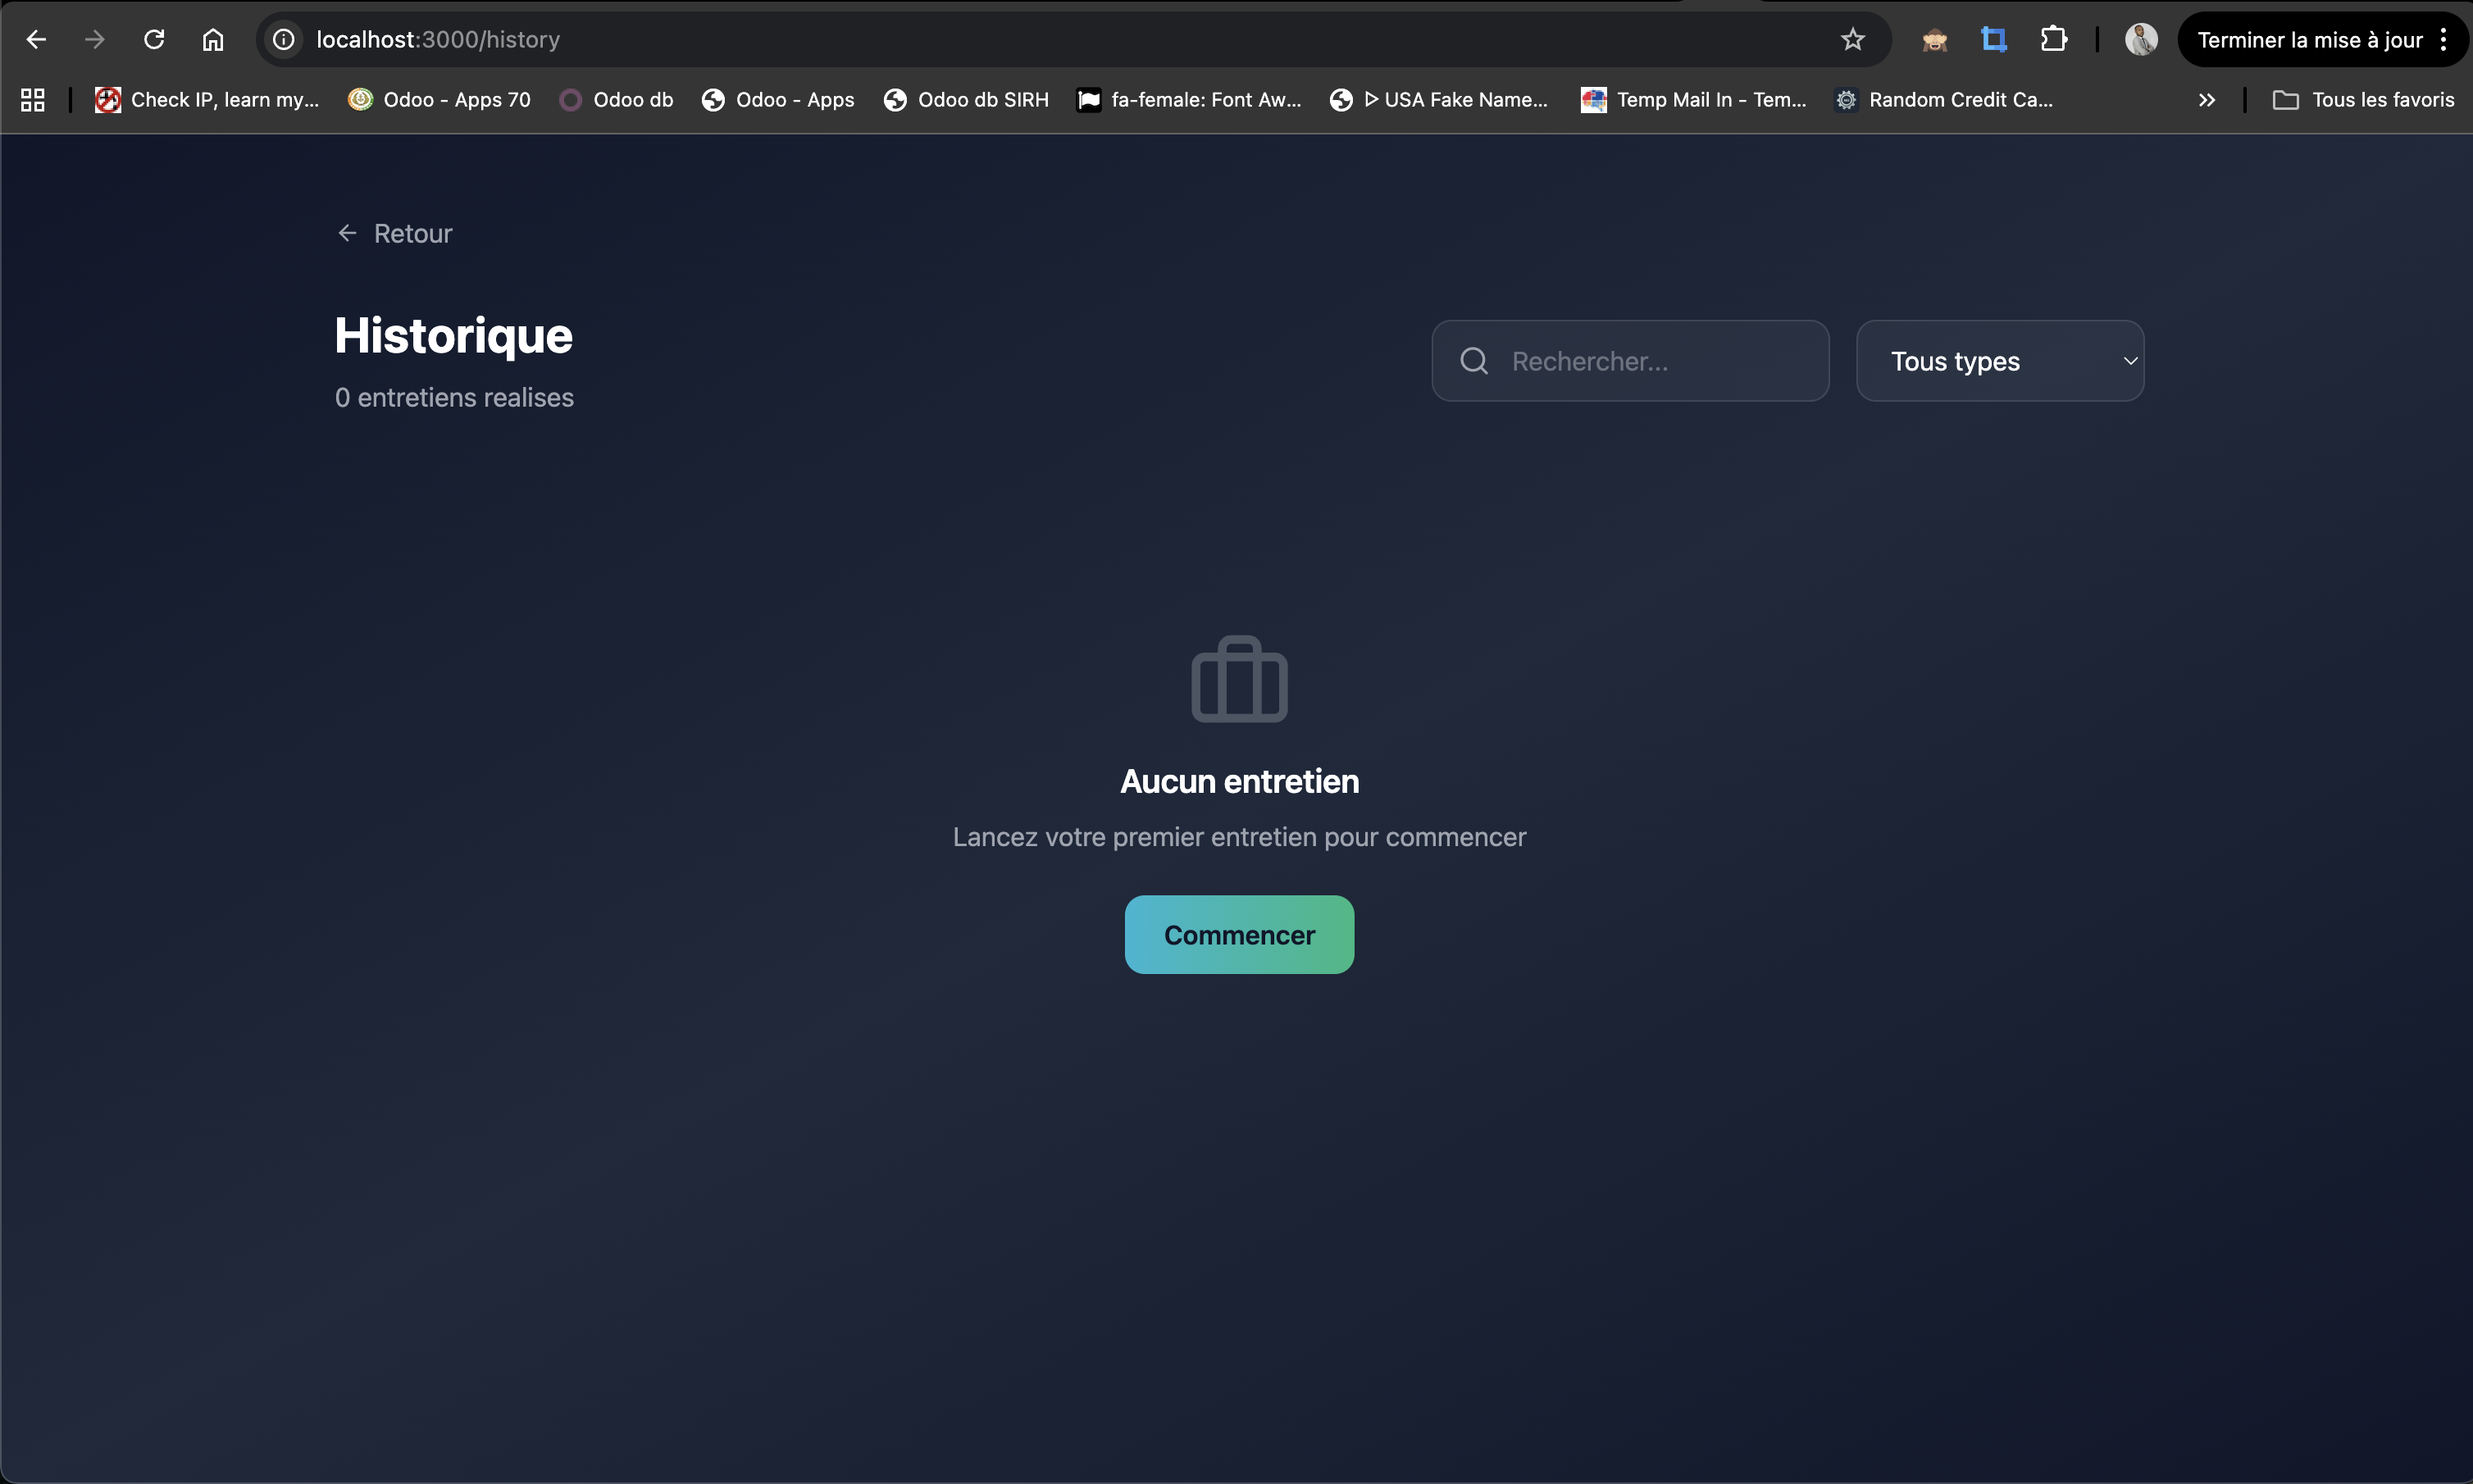This screenshot has width=2473, height=1484.
Task: Reload the page with refresh icon
Action: [x=154, y=39]
